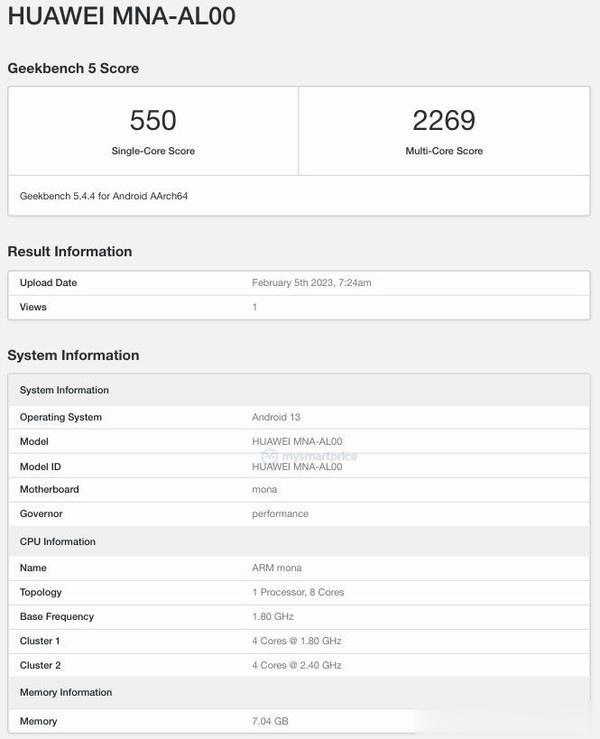600x739 pixels.
Task: Click the System Information table header row
Action: (299, 390)
